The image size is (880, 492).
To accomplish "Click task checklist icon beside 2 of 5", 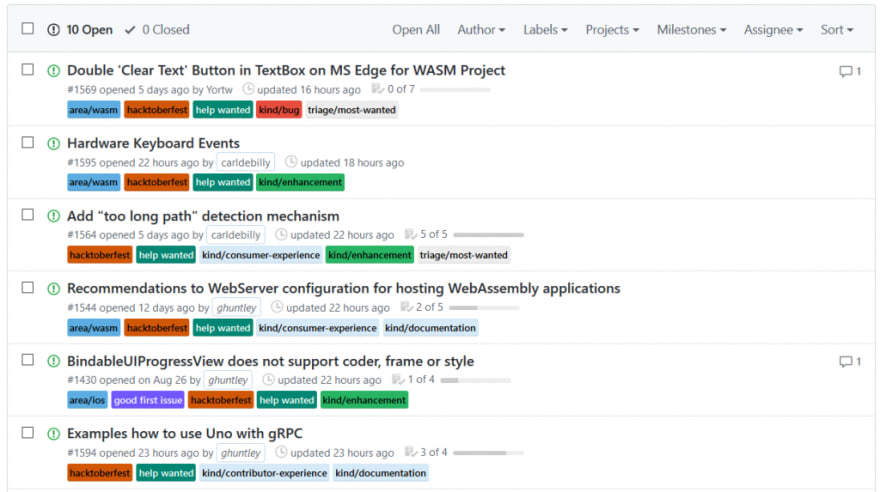I will coord(406,307).
